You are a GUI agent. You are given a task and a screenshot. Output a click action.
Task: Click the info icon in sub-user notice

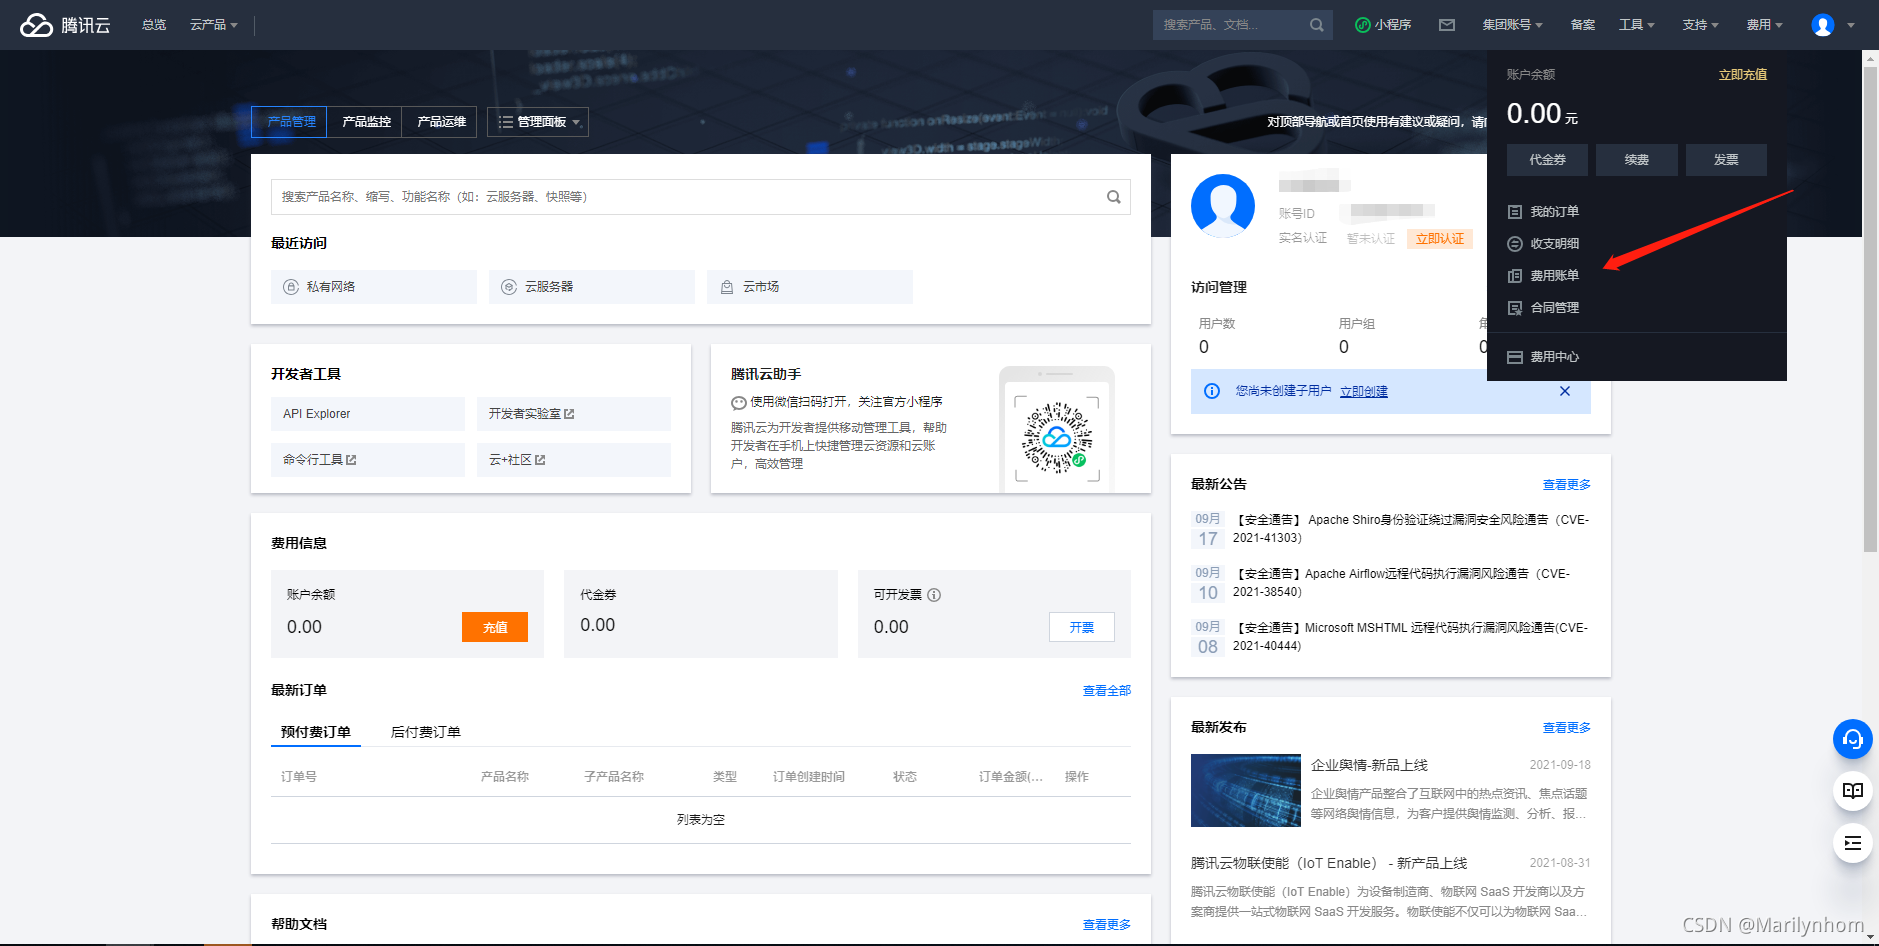pos(1212,391)
